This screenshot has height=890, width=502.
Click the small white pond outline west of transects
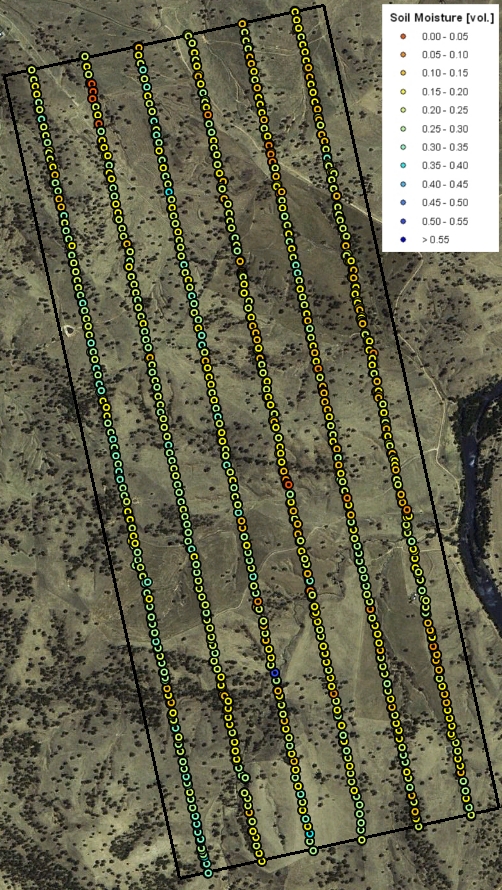click(x=70, y=330)
